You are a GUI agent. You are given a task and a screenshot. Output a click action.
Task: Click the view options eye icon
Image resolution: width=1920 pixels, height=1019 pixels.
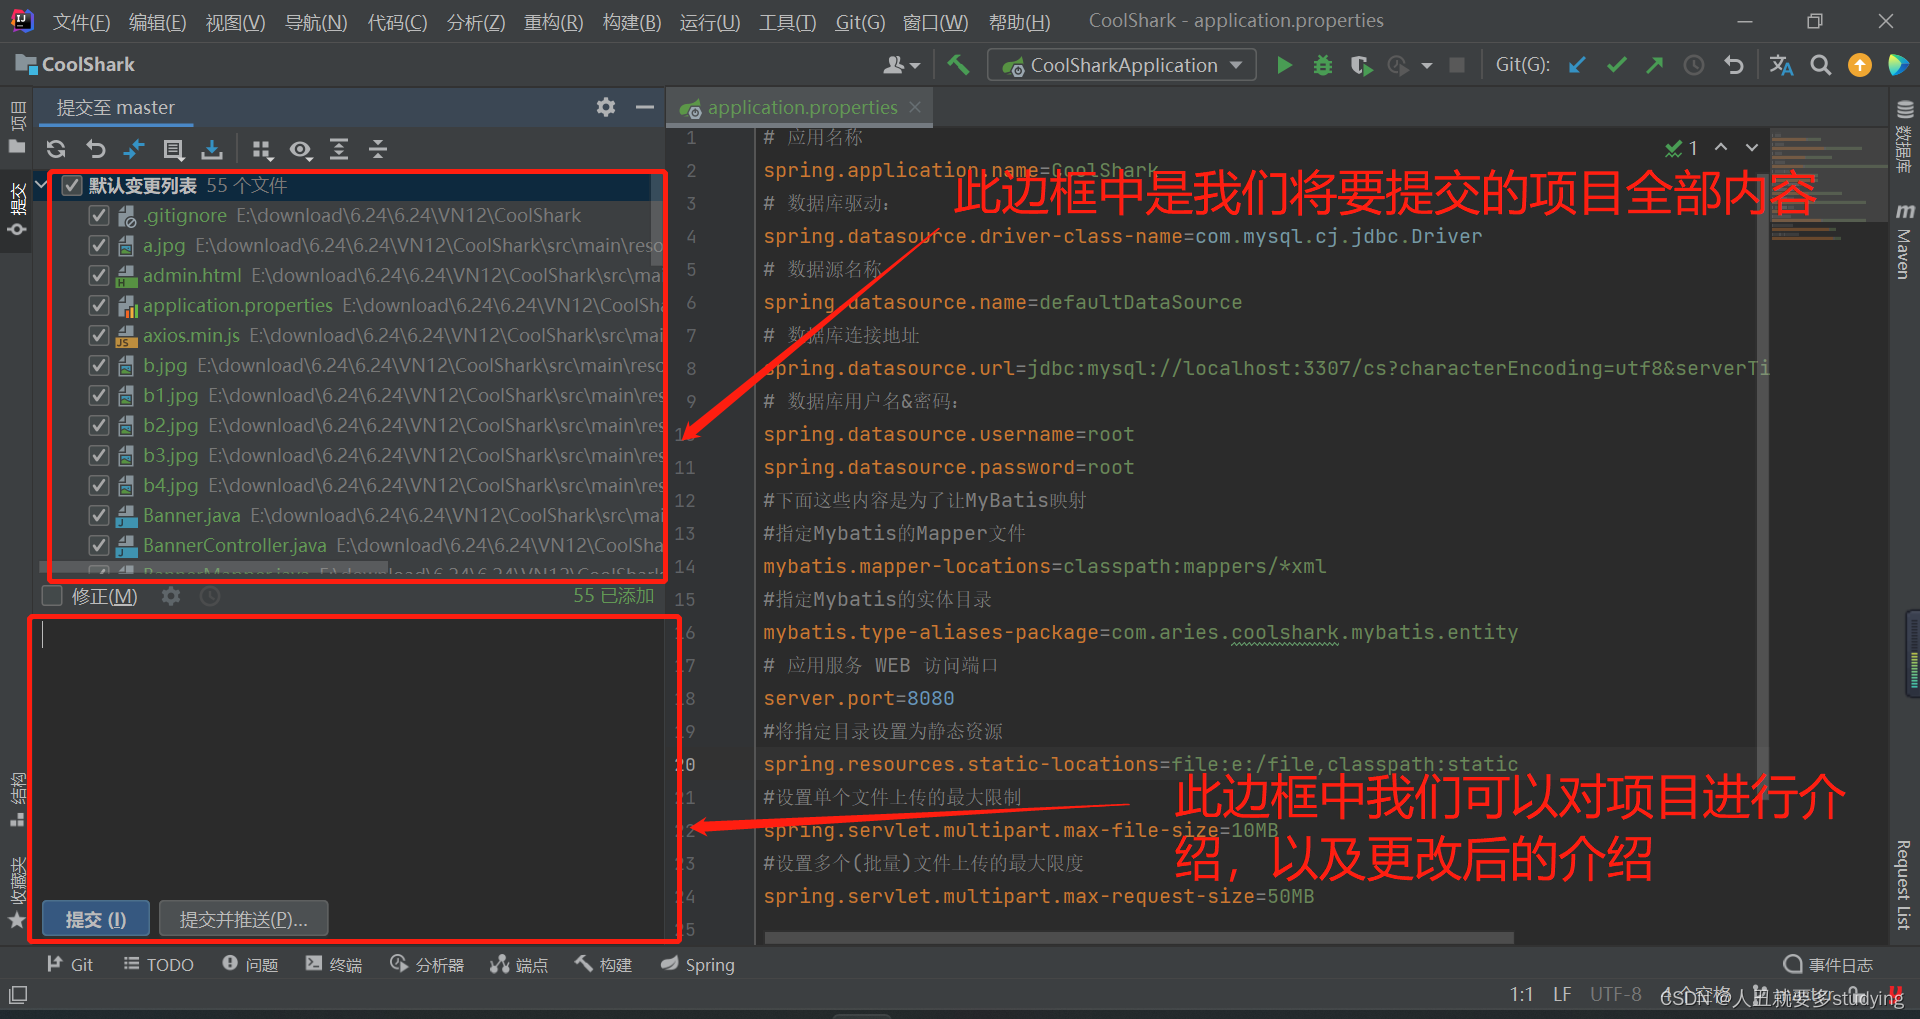pos(300,150)
